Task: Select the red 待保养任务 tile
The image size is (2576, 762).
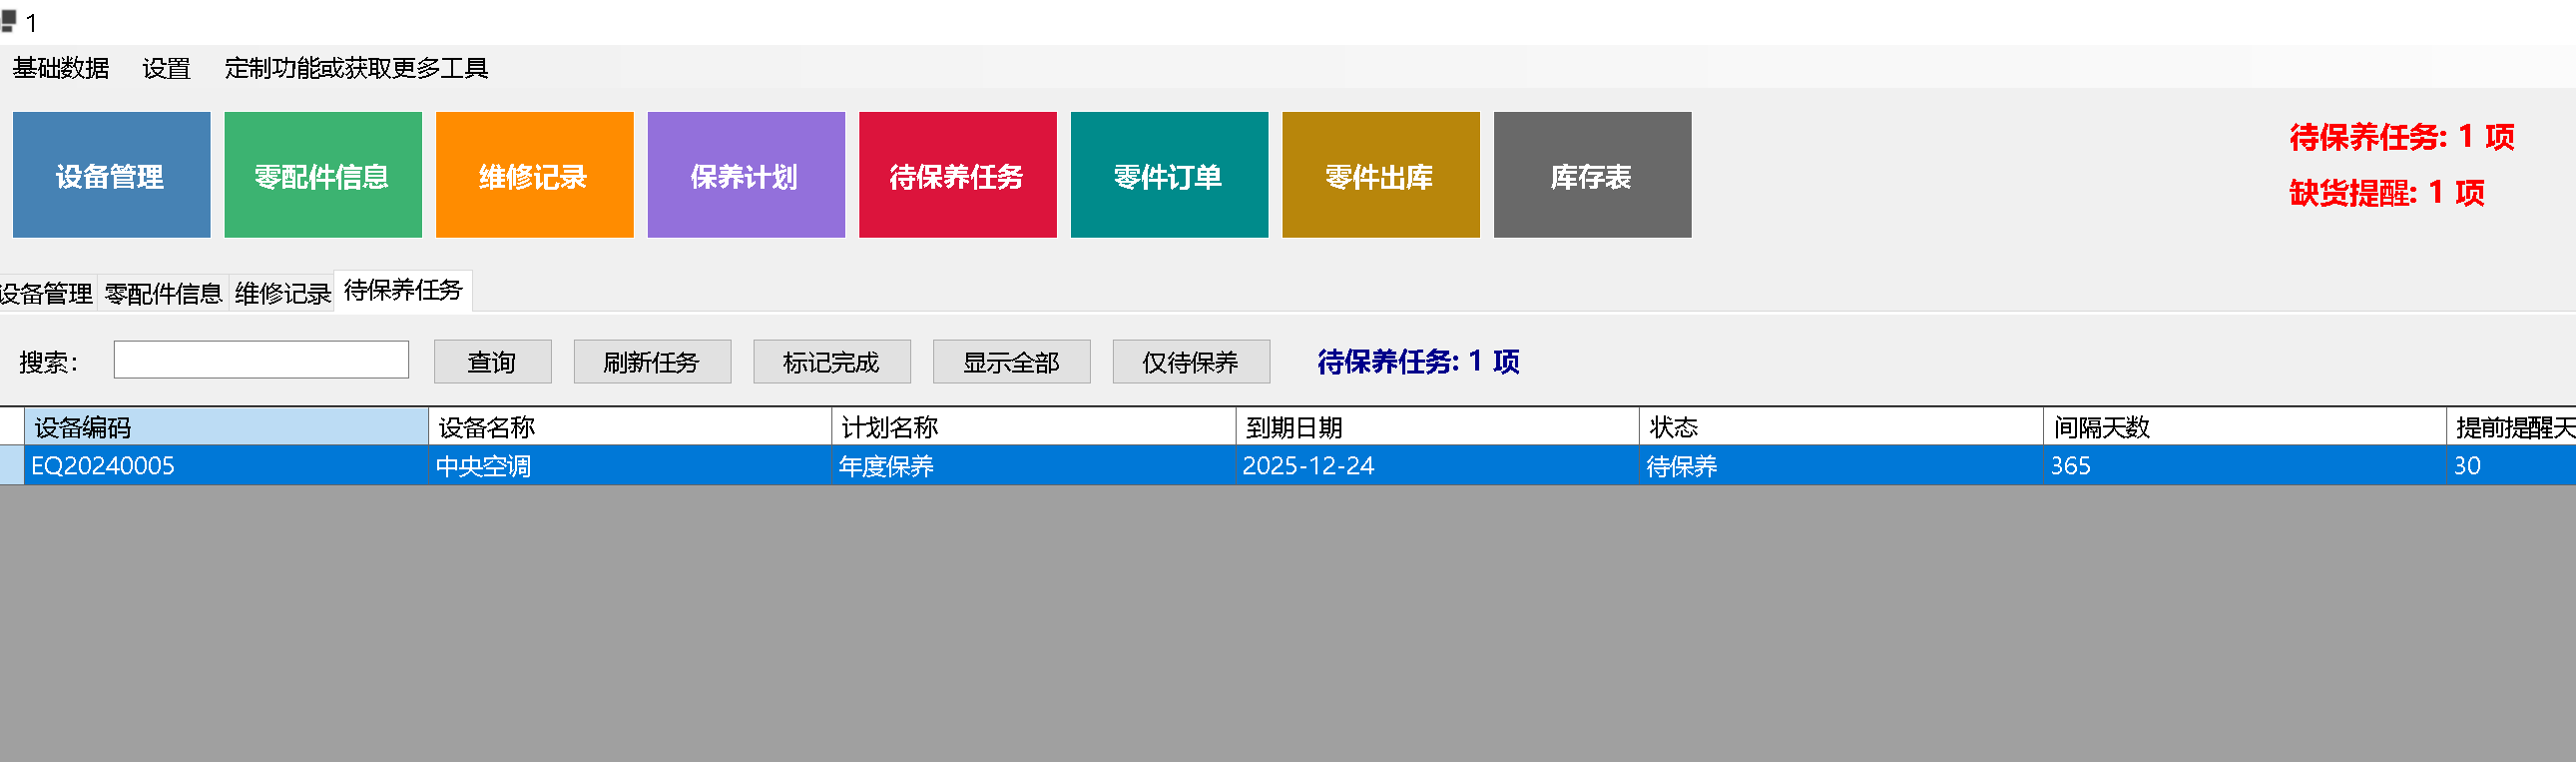Action: point(957,175)
